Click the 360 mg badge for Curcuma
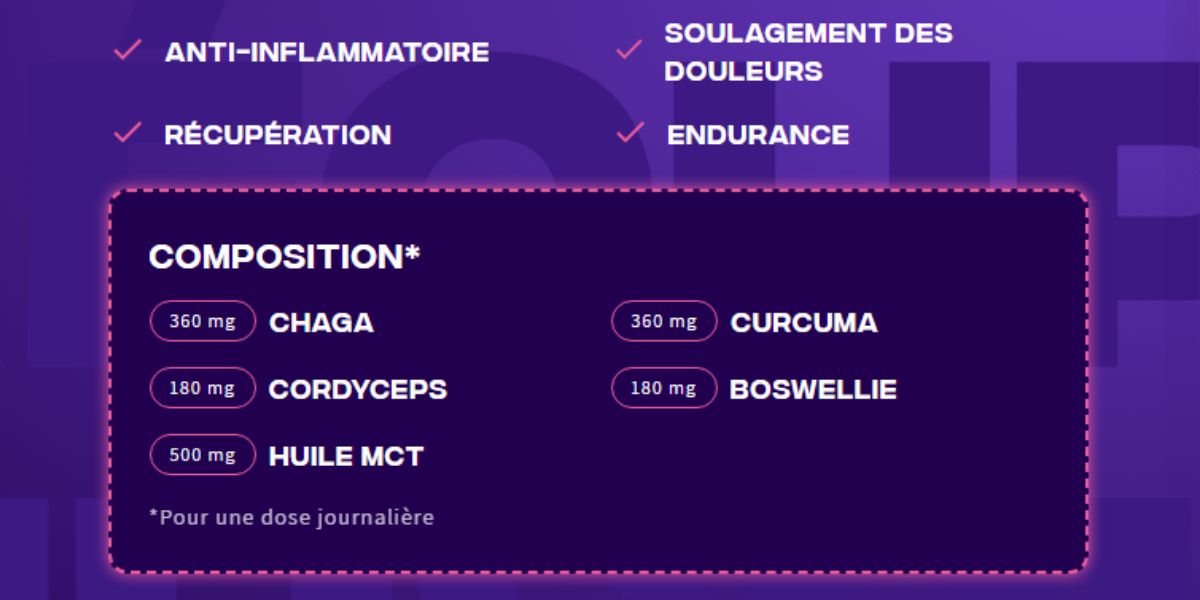Image resolution: width=1200 pixels, height=600 pixels. click(x=664, y=322)
